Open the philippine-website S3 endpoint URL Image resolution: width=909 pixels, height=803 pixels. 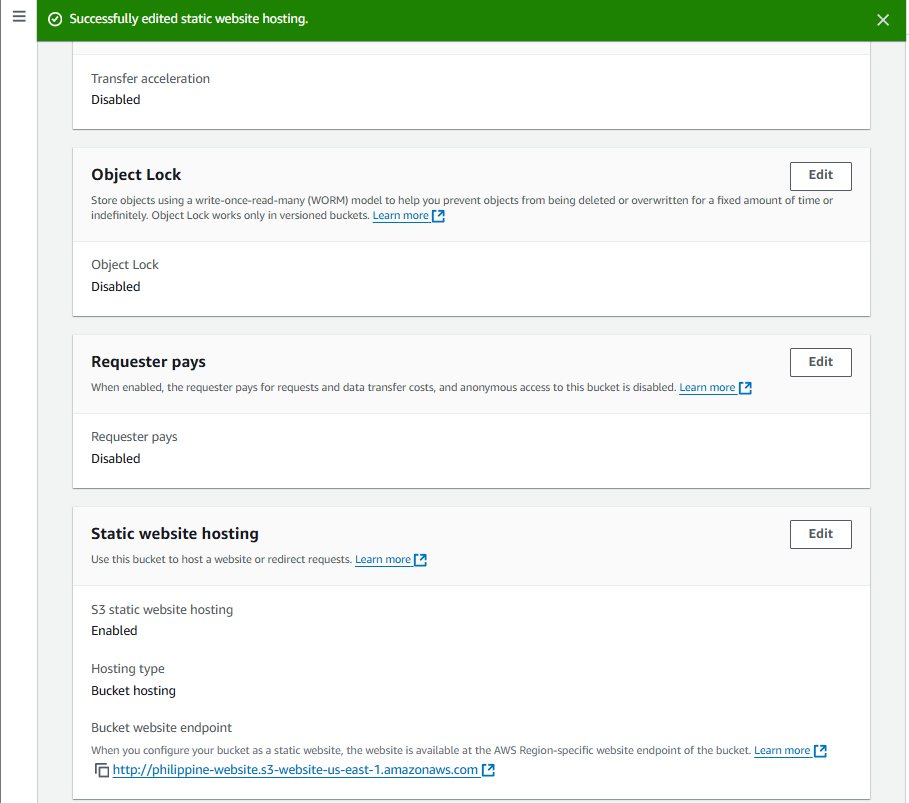click(295, 770)
